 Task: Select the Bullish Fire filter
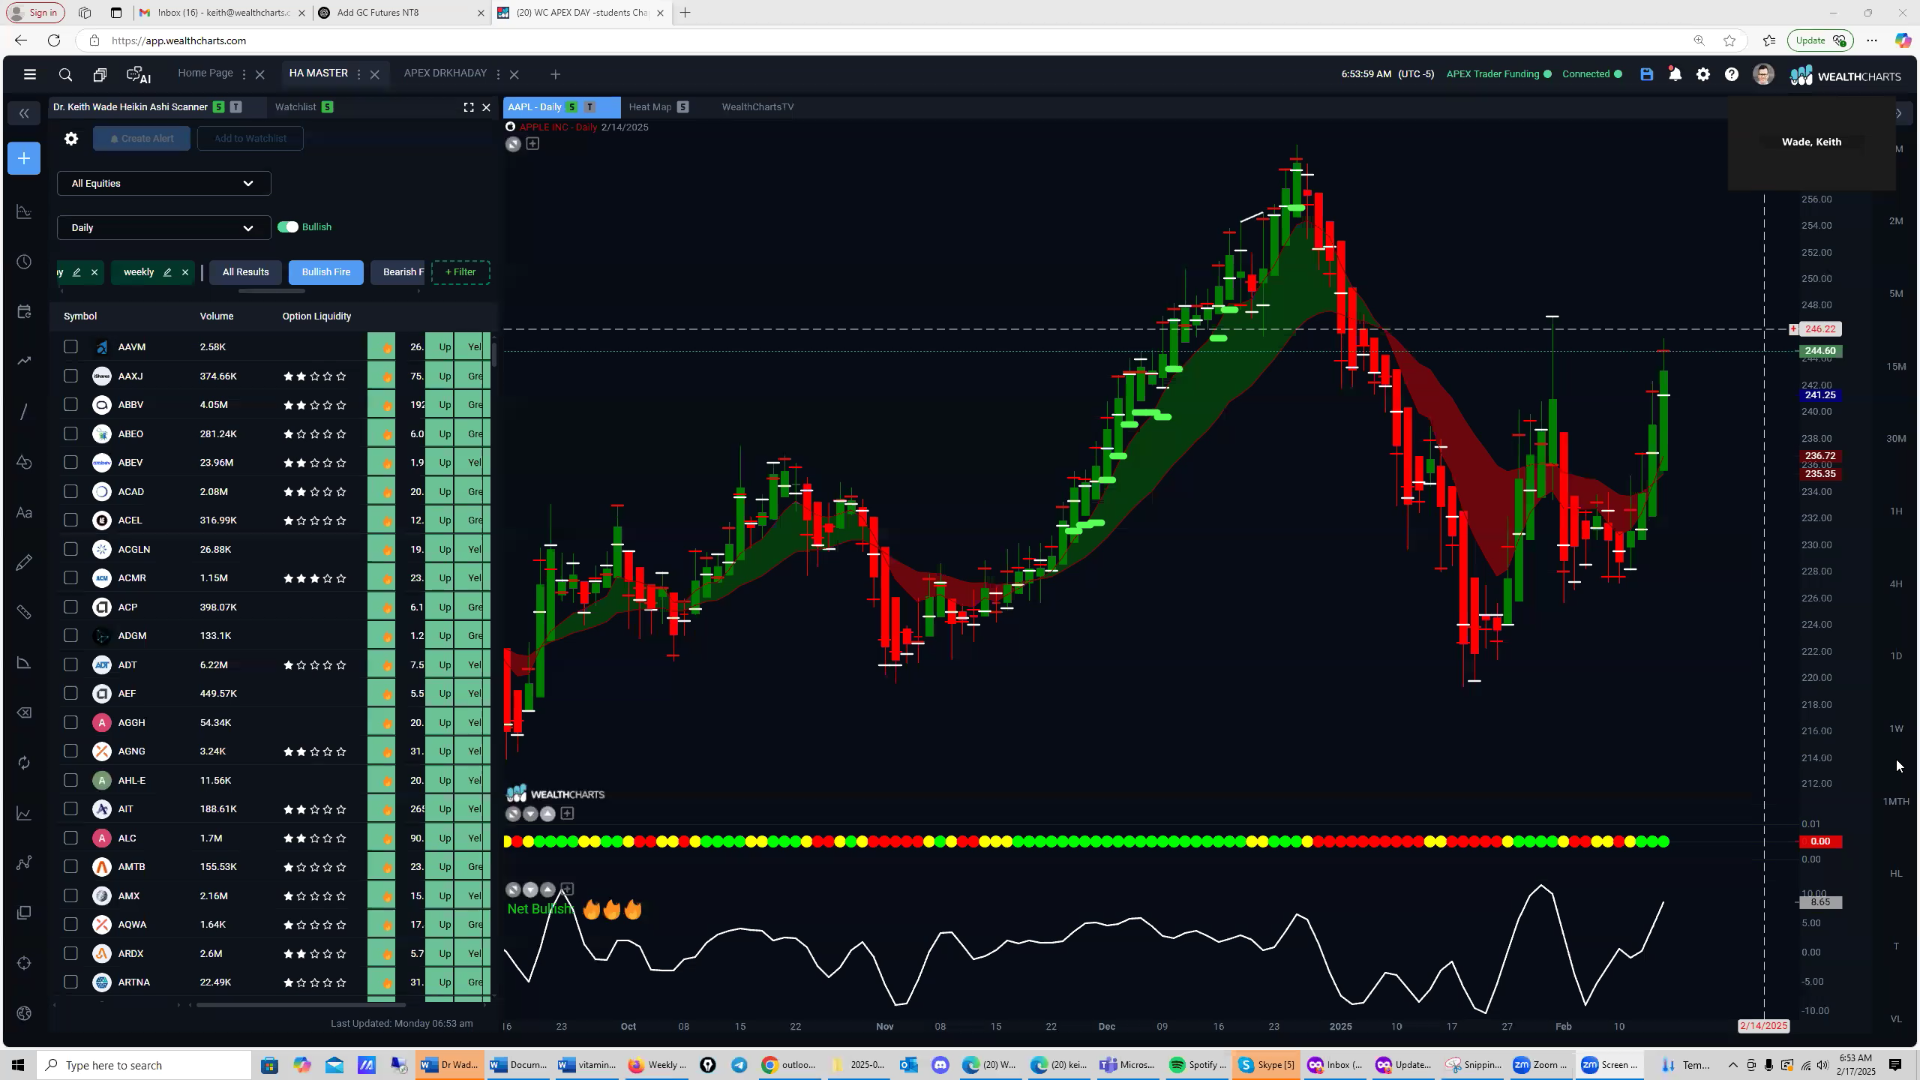point(326,272)
